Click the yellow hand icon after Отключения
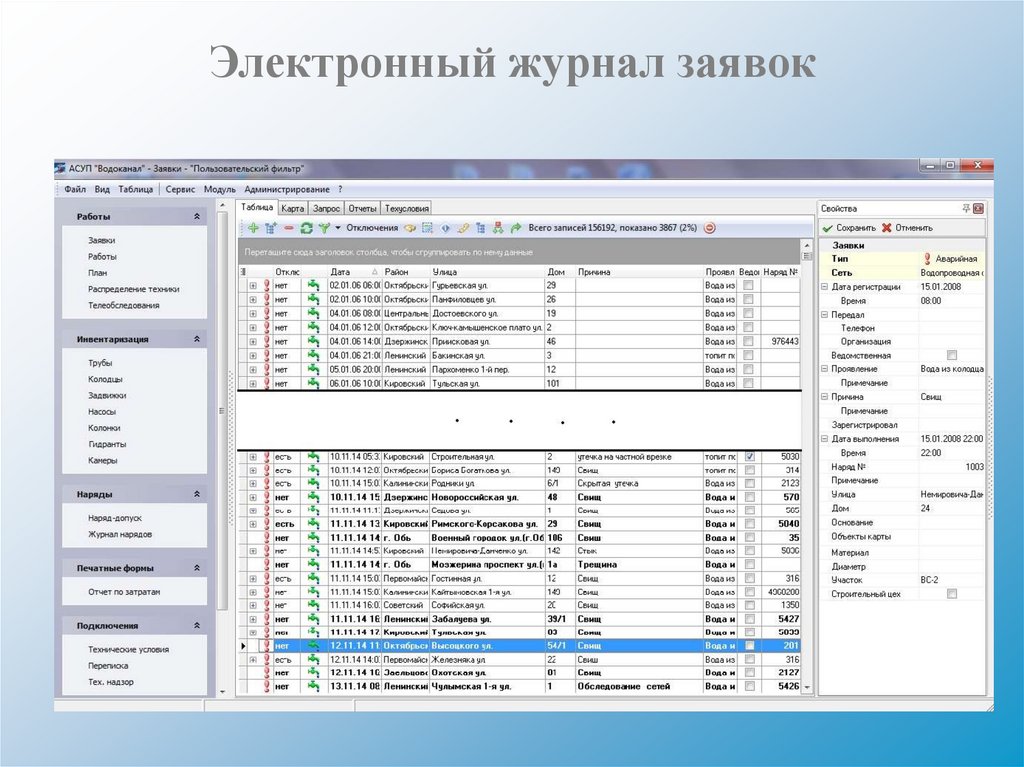The height and width of the screenshot is (767, 1024). pos(410,228)
